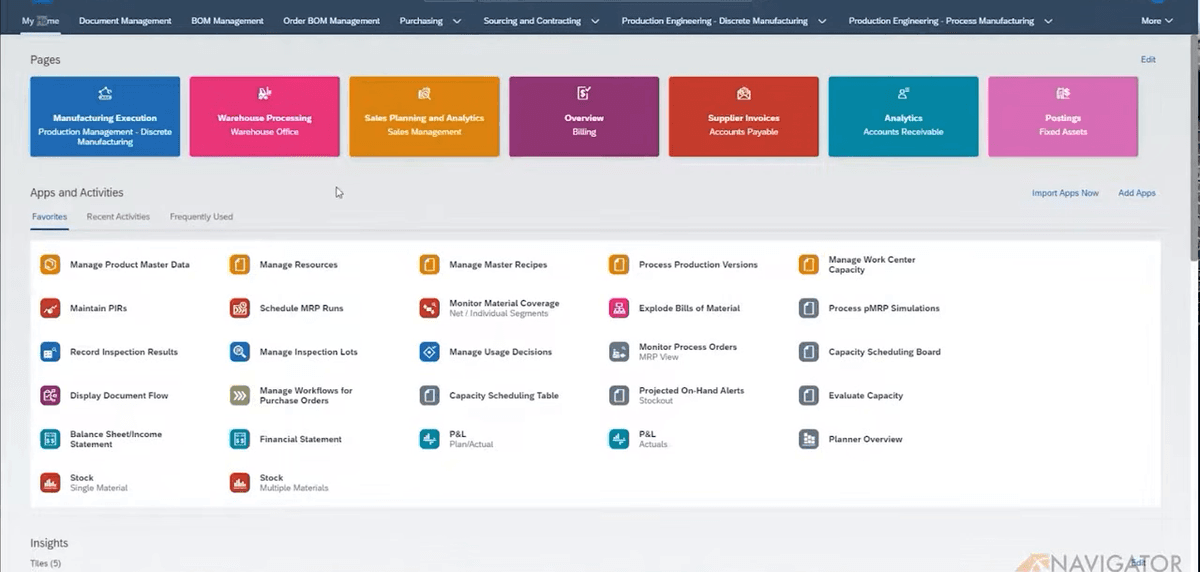Open Projected On-Hand Alerts icon
Screen dimensions: 1200x572
pyautogui.click(x=619, y=396)
